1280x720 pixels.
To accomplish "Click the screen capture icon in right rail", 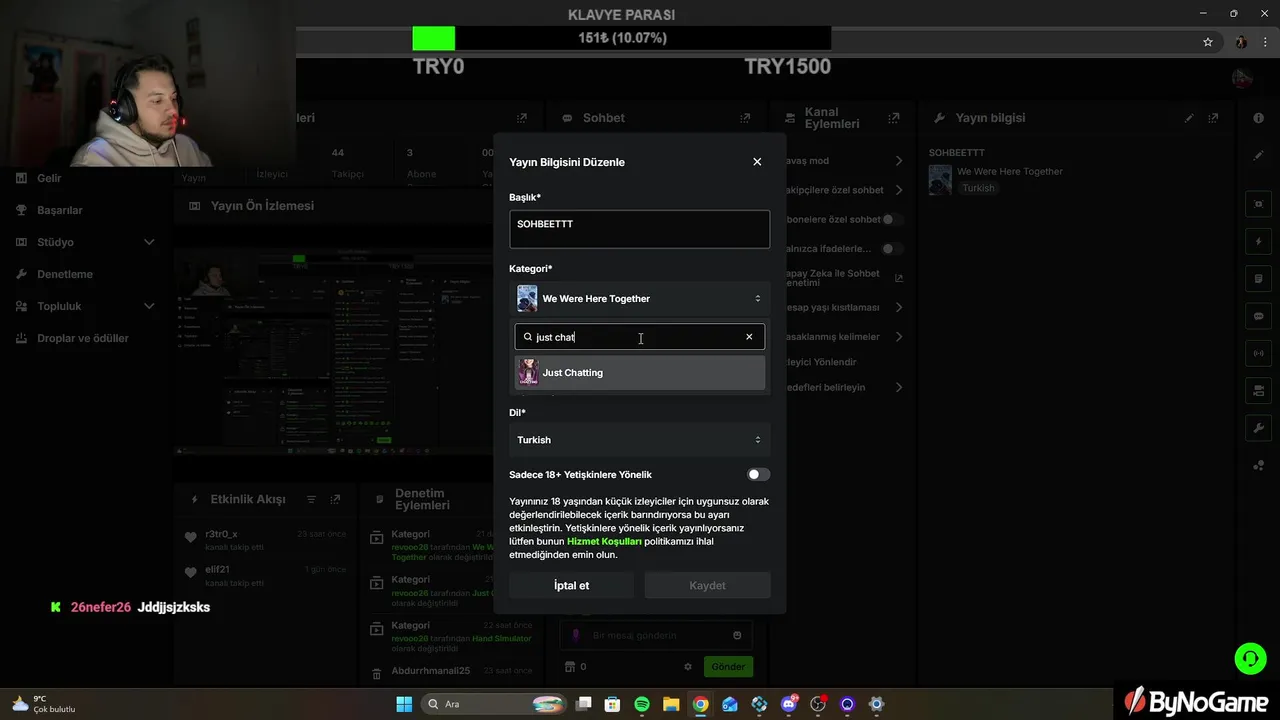I will [x=1258, y=204].
